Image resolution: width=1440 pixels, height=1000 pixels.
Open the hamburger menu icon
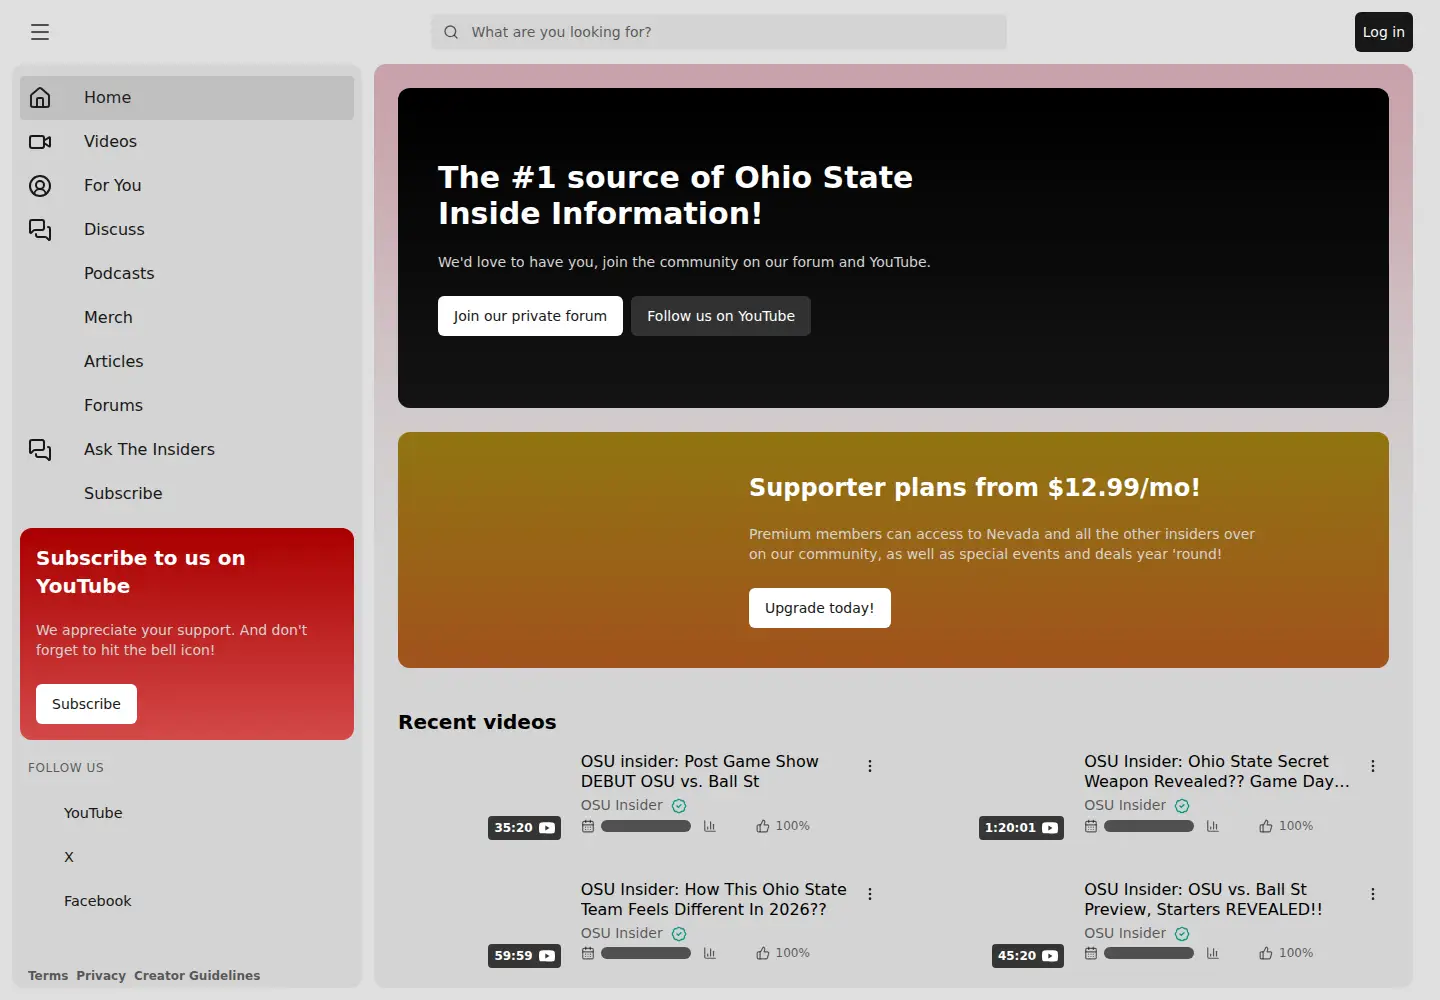(x=40, y=32)
